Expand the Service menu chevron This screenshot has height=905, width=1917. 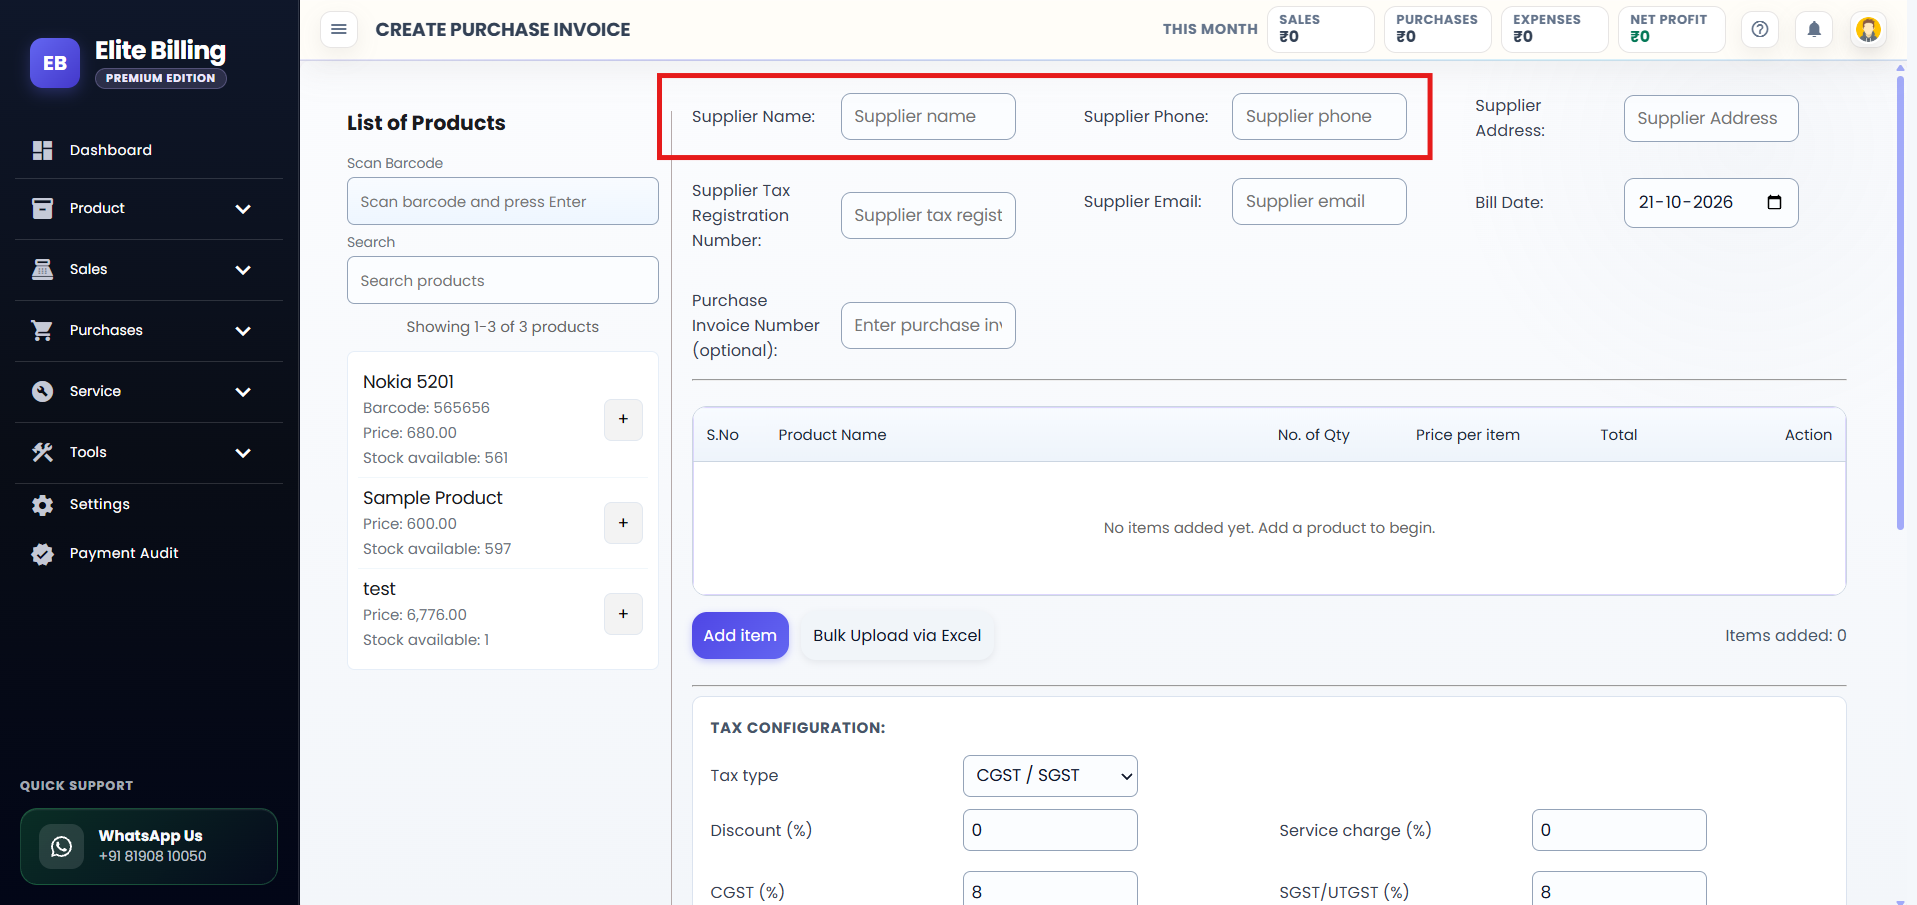pyautogui.click(x=243, y=392)
